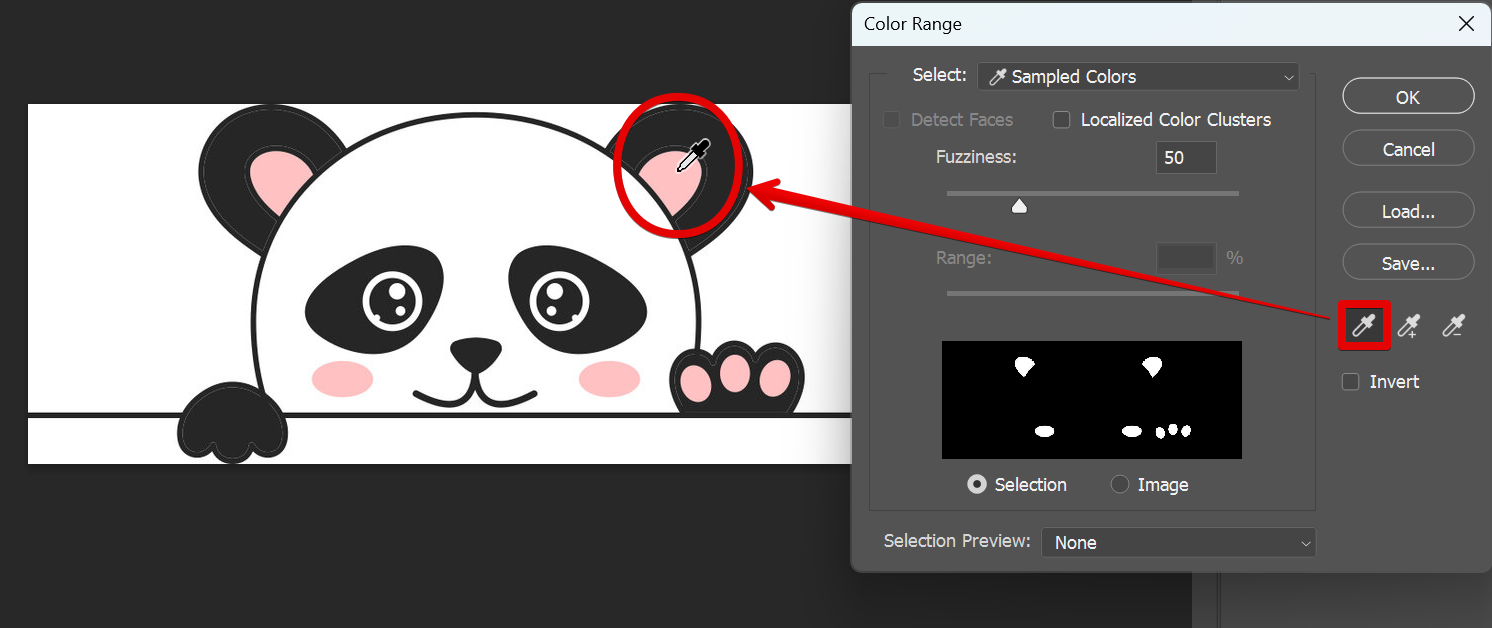1492x628 pixels.
Task: Choose the Selection radio button
Action: click(977, 485)
